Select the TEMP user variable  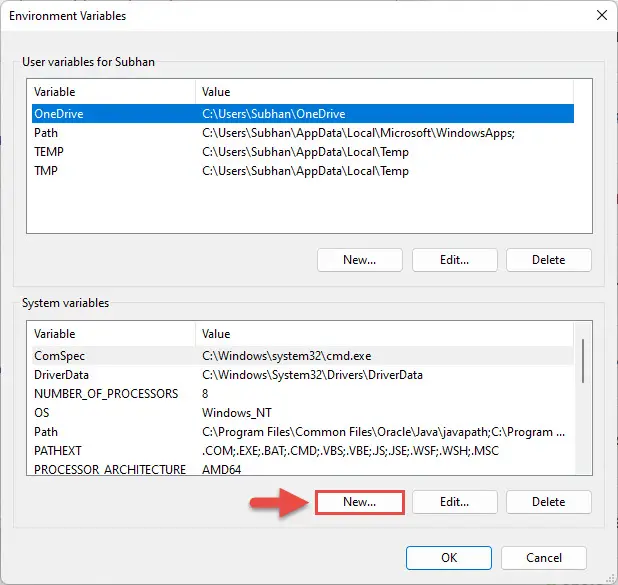pyautogui.click(x=303, y=152)
